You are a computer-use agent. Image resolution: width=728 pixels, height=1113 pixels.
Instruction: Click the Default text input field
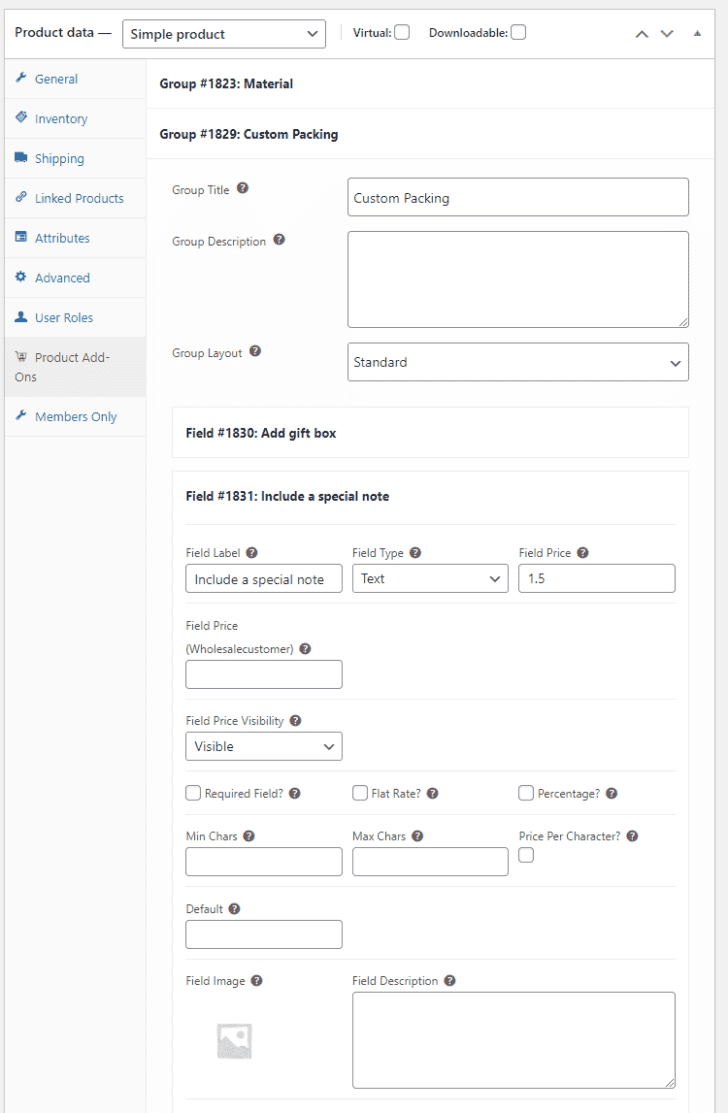point(263,934)
